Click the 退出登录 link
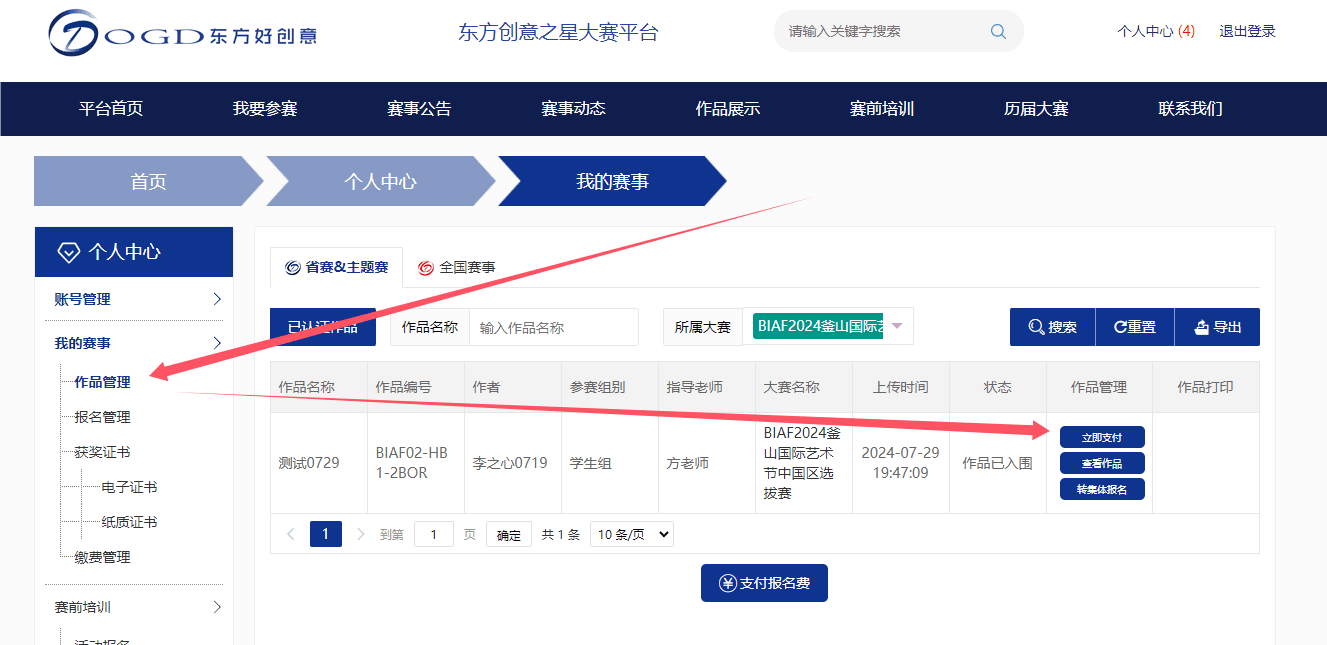Image resolution: width=1327 pixels, height=645 pixels. pyautogui.click(x=1247, y=31)
